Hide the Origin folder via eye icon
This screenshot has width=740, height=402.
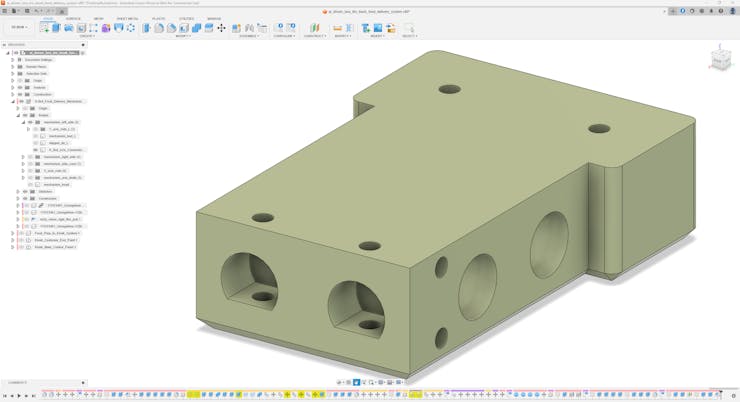pyautogui.click(x=20, y=81)
